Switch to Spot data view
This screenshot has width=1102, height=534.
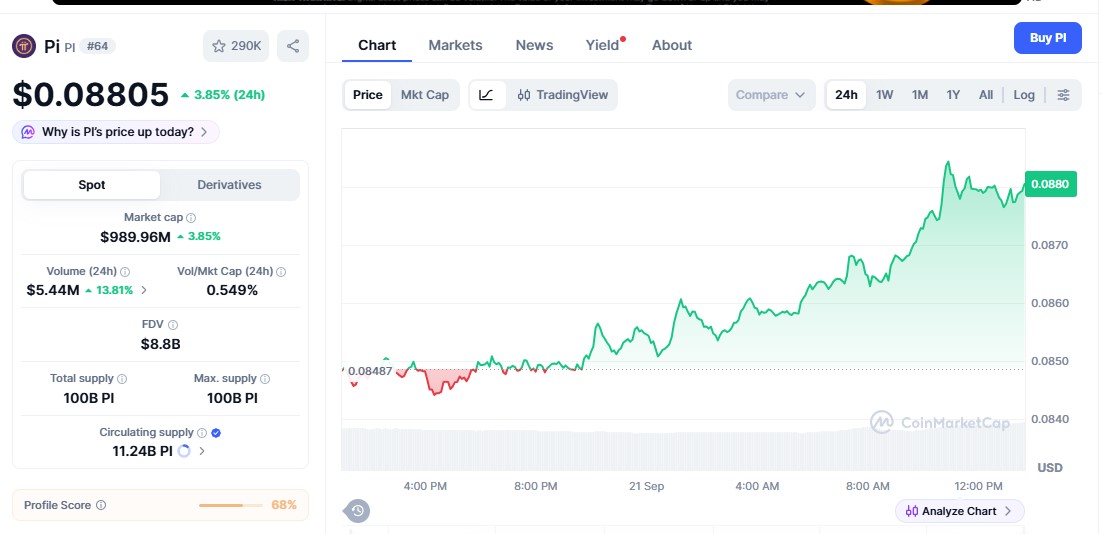click(91, 185)
